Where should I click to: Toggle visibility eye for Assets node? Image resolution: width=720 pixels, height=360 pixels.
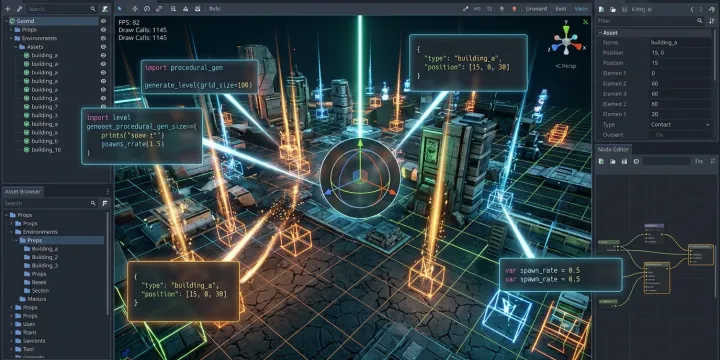[103, 47]
